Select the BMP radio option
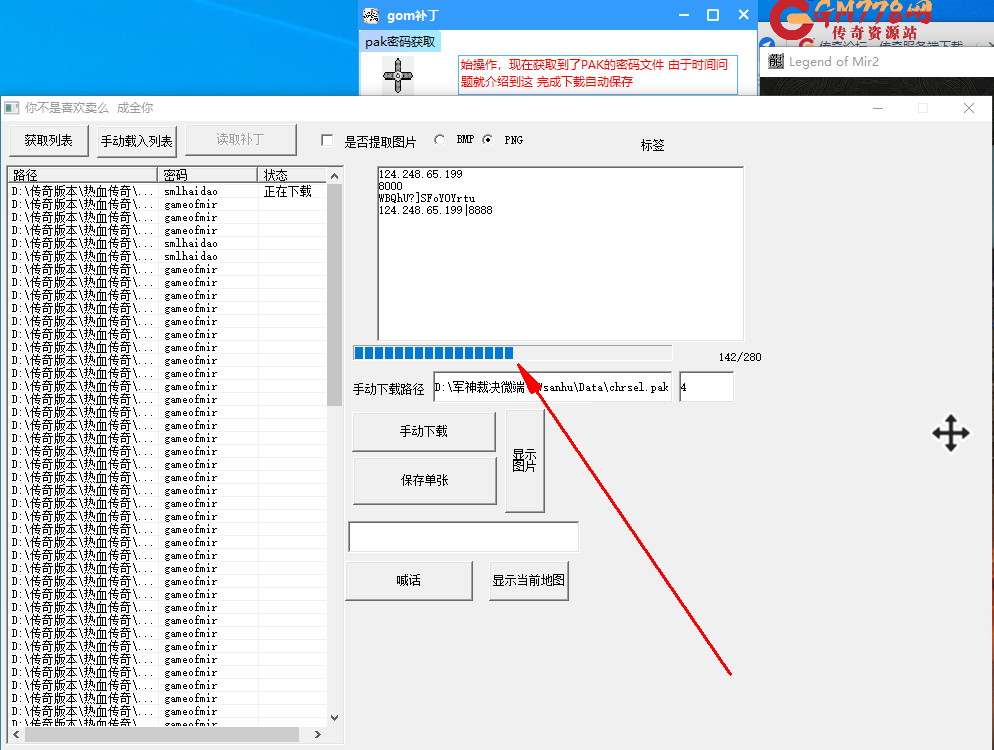Viewport: 994px width, 750px height. click(x=440, y=140)
